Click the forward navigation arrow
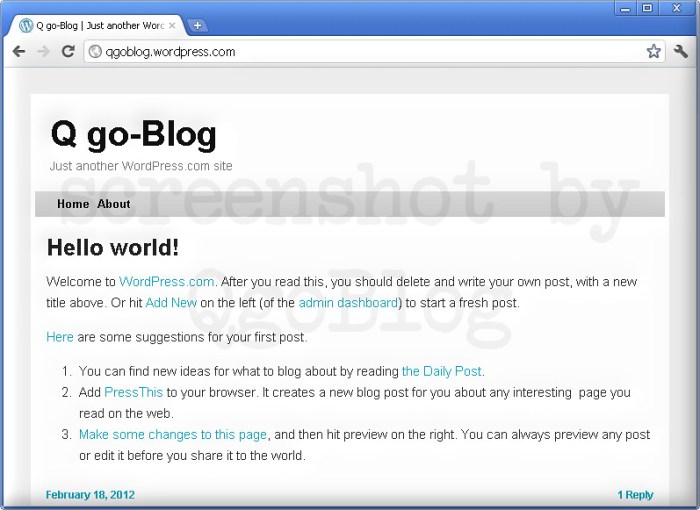This screenshot has height=510, width=700. click(43, 52)
